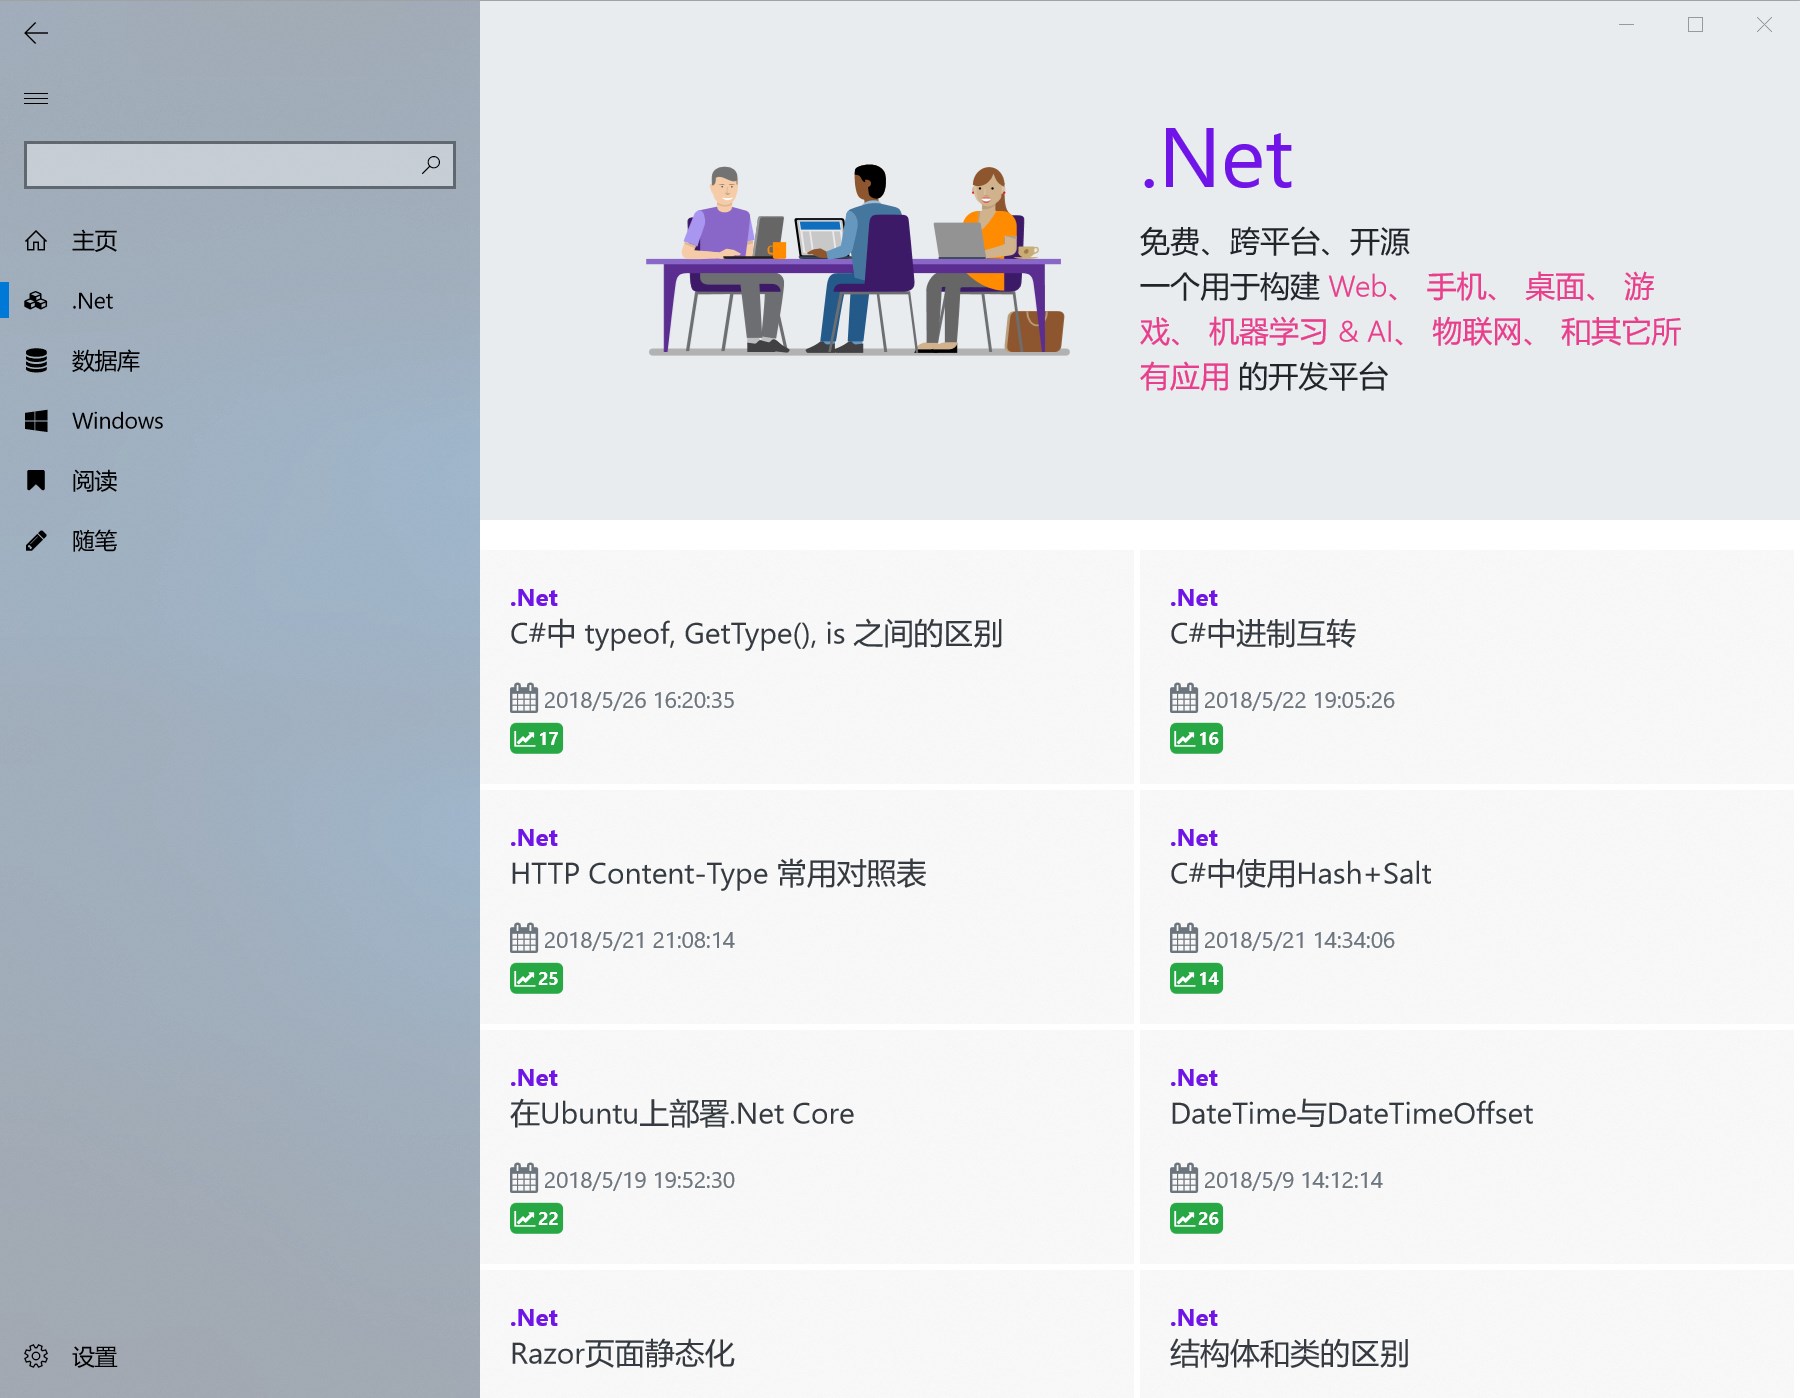
Task: Click the 免费、跨平台、开源 tagline
Action: (1274, 242)
